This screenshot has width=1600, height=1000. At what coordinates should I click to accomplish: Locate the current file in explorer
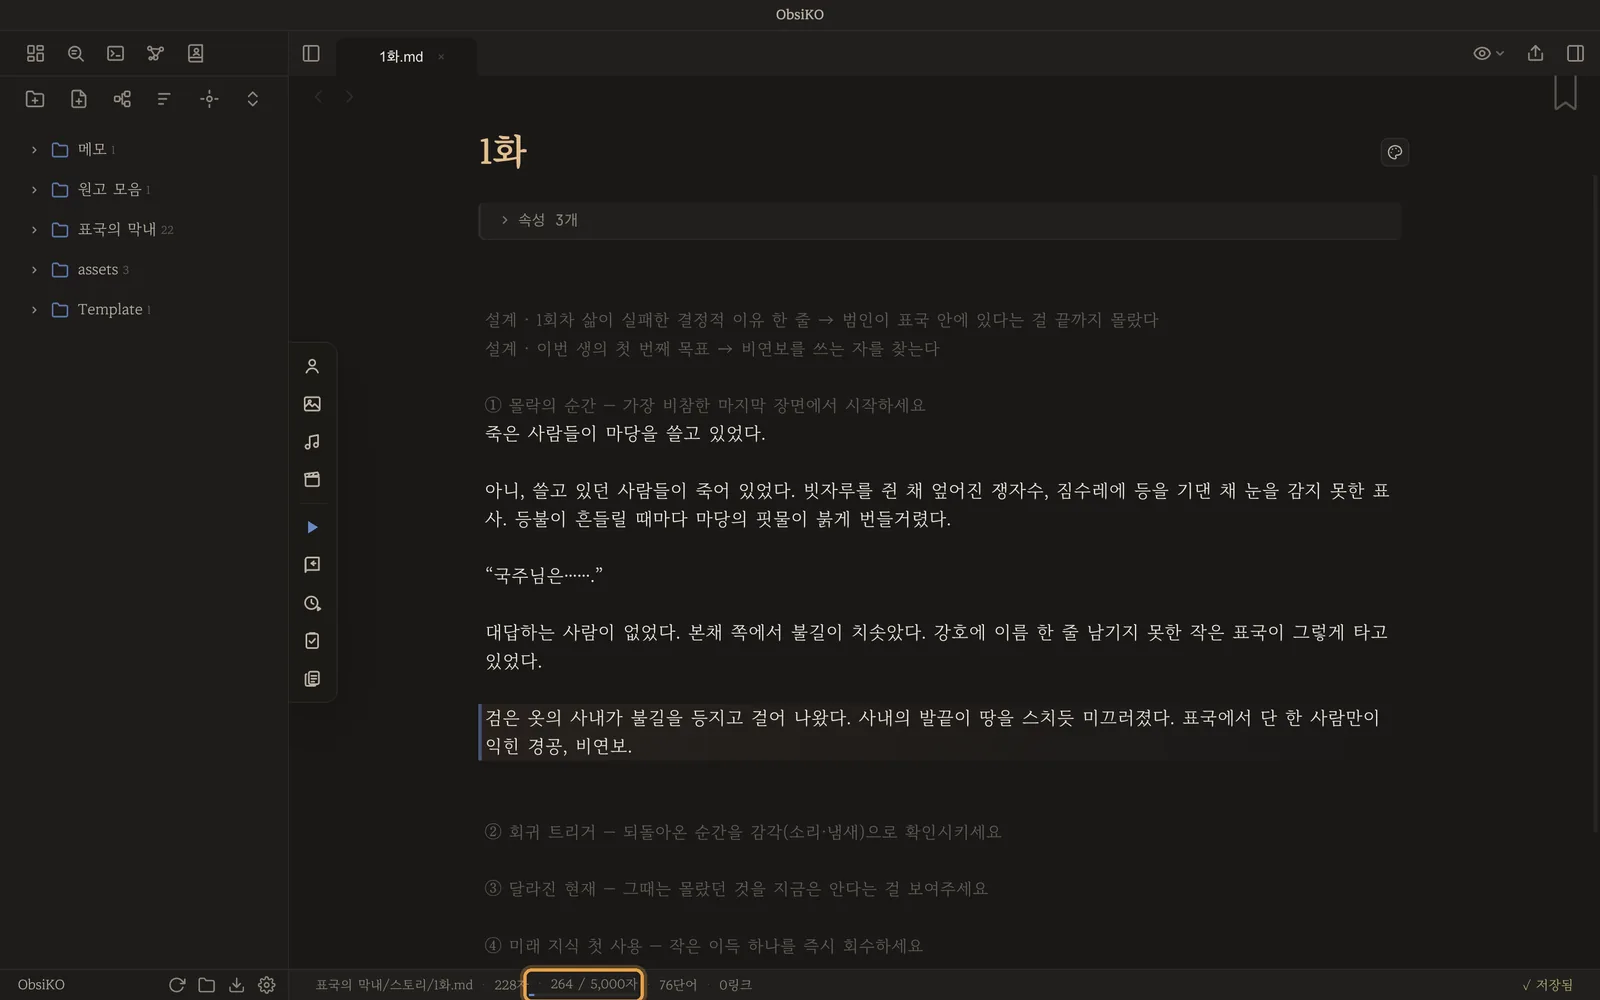(209, 99)
